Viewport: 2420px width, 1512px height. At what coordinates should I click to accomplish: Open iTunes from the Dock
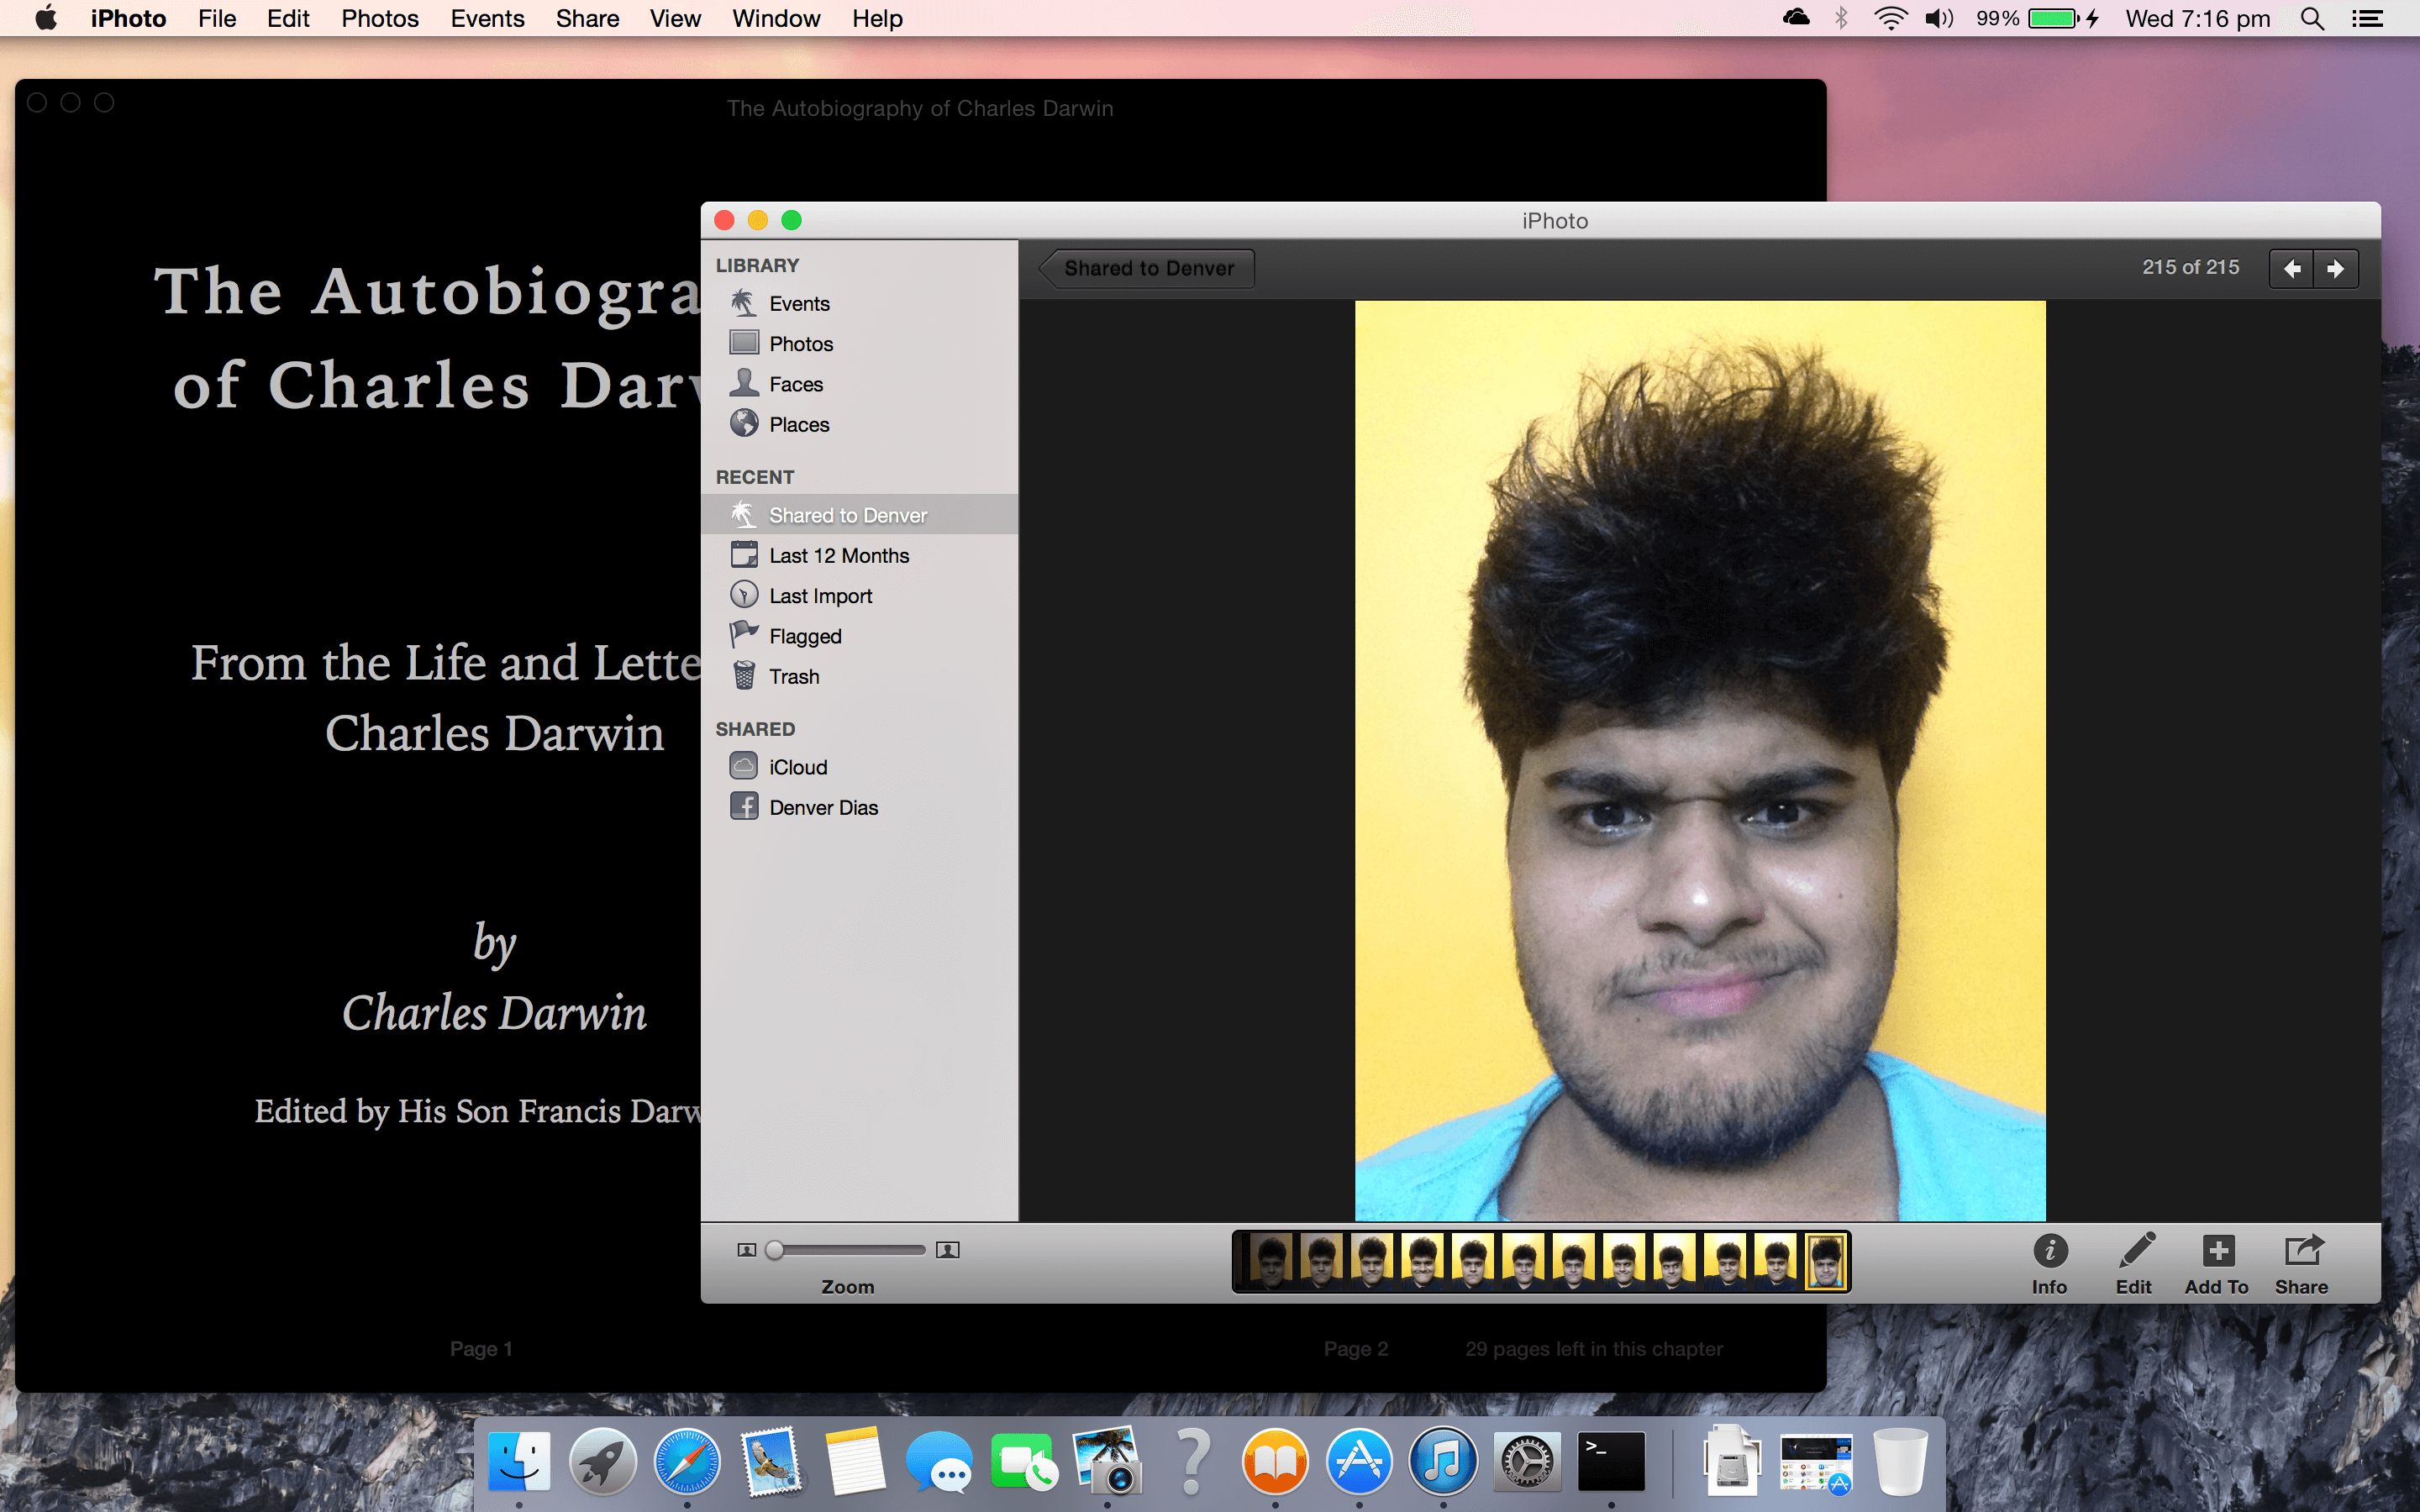pos(1443,1462)
